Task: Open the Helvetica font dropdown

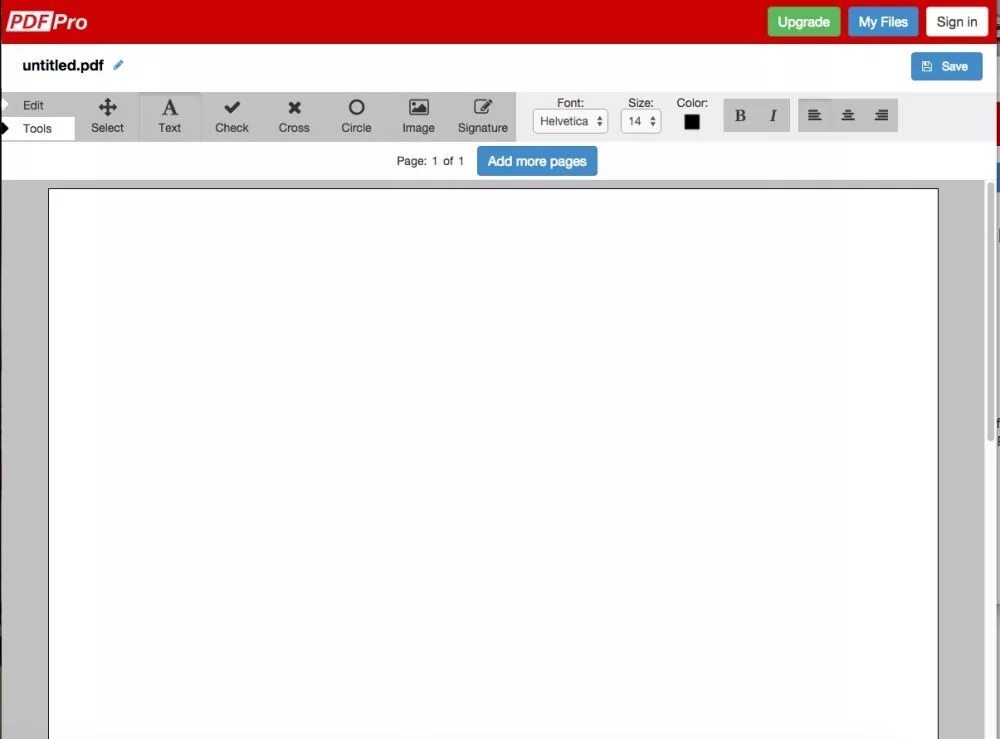Action: 570,121
